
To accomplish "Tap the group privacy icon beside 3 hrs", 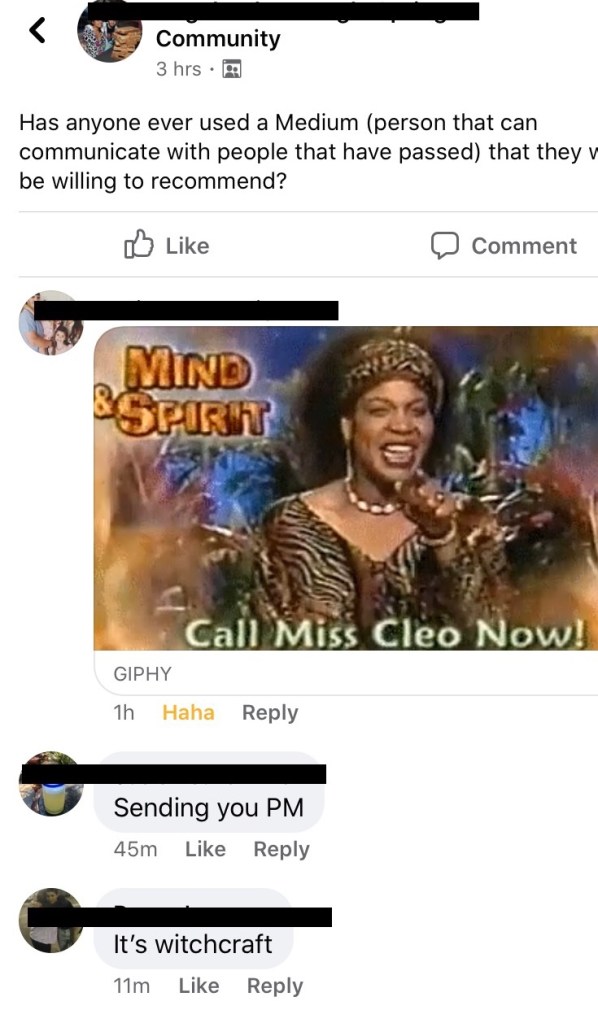I will (x=232, y=69).
